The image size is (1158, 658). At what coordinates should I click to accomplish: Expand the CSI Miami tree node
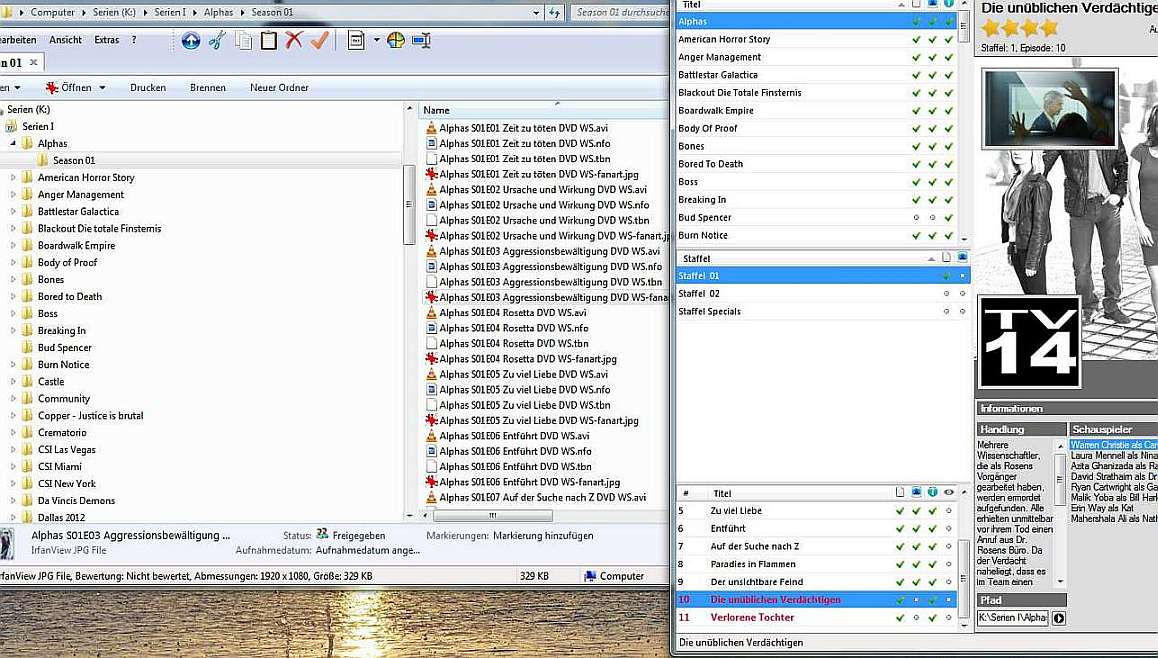click(x=13, y=467)
